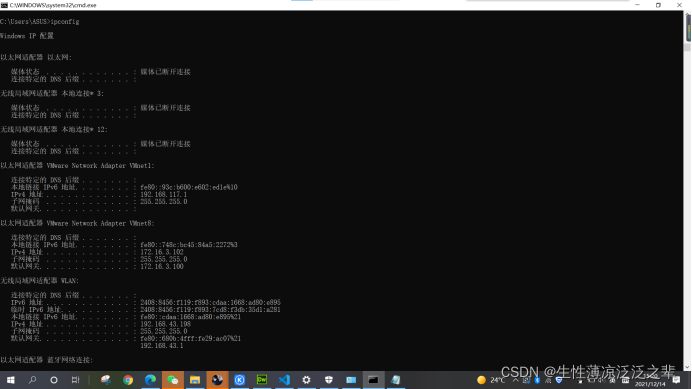
Task: Launch Google Chrome from taskbar
Action: pyautogui.click(x=128, y=380)
